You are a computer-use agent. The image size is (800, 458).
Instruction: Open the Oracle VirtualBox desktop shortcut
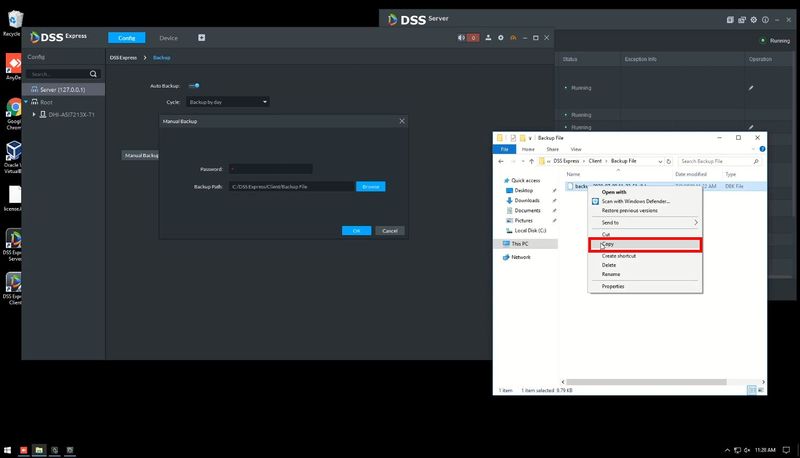[13, 157]
